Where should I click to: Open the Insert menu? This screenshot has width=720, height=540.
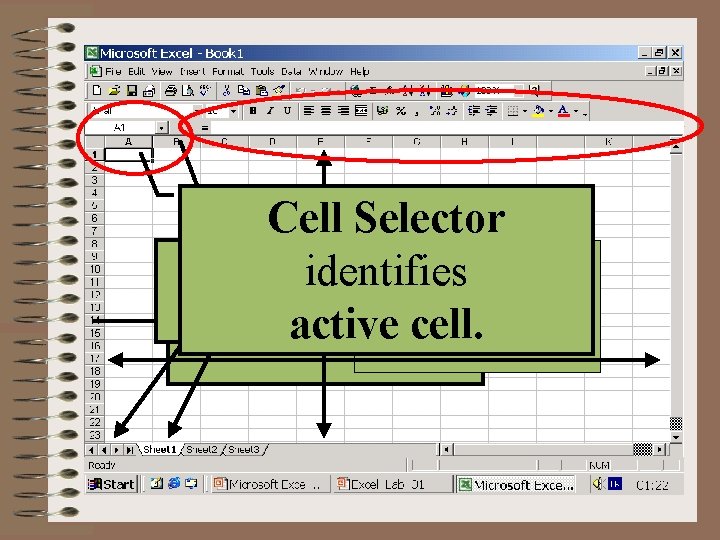(x=193, y=72)
